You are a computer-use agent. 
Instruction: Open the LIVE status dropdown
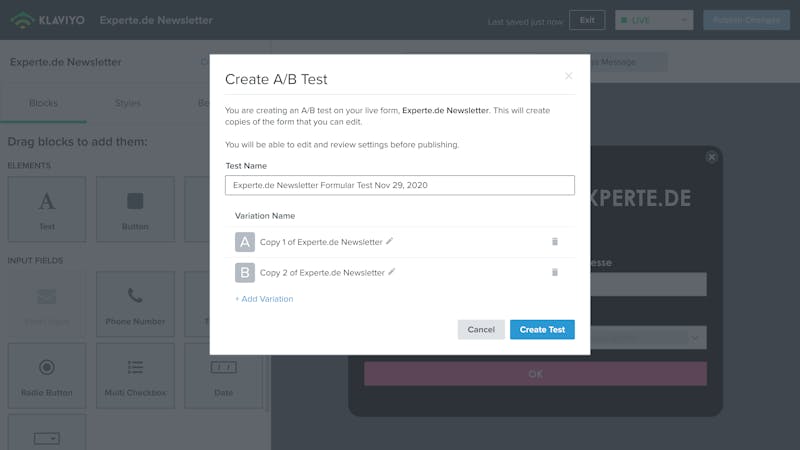click(654, 20)
